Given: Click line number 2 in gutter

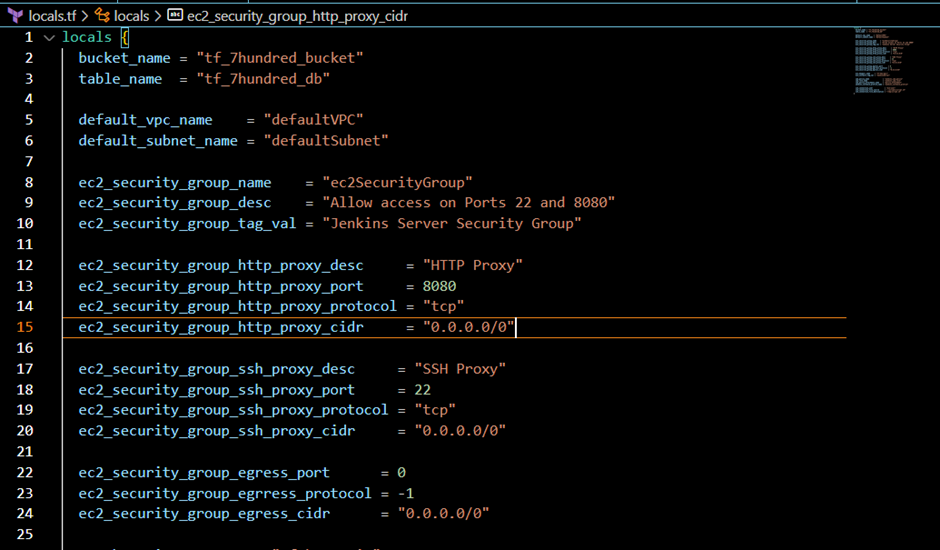Looking at the screenshot, I should tap(29, 58).
